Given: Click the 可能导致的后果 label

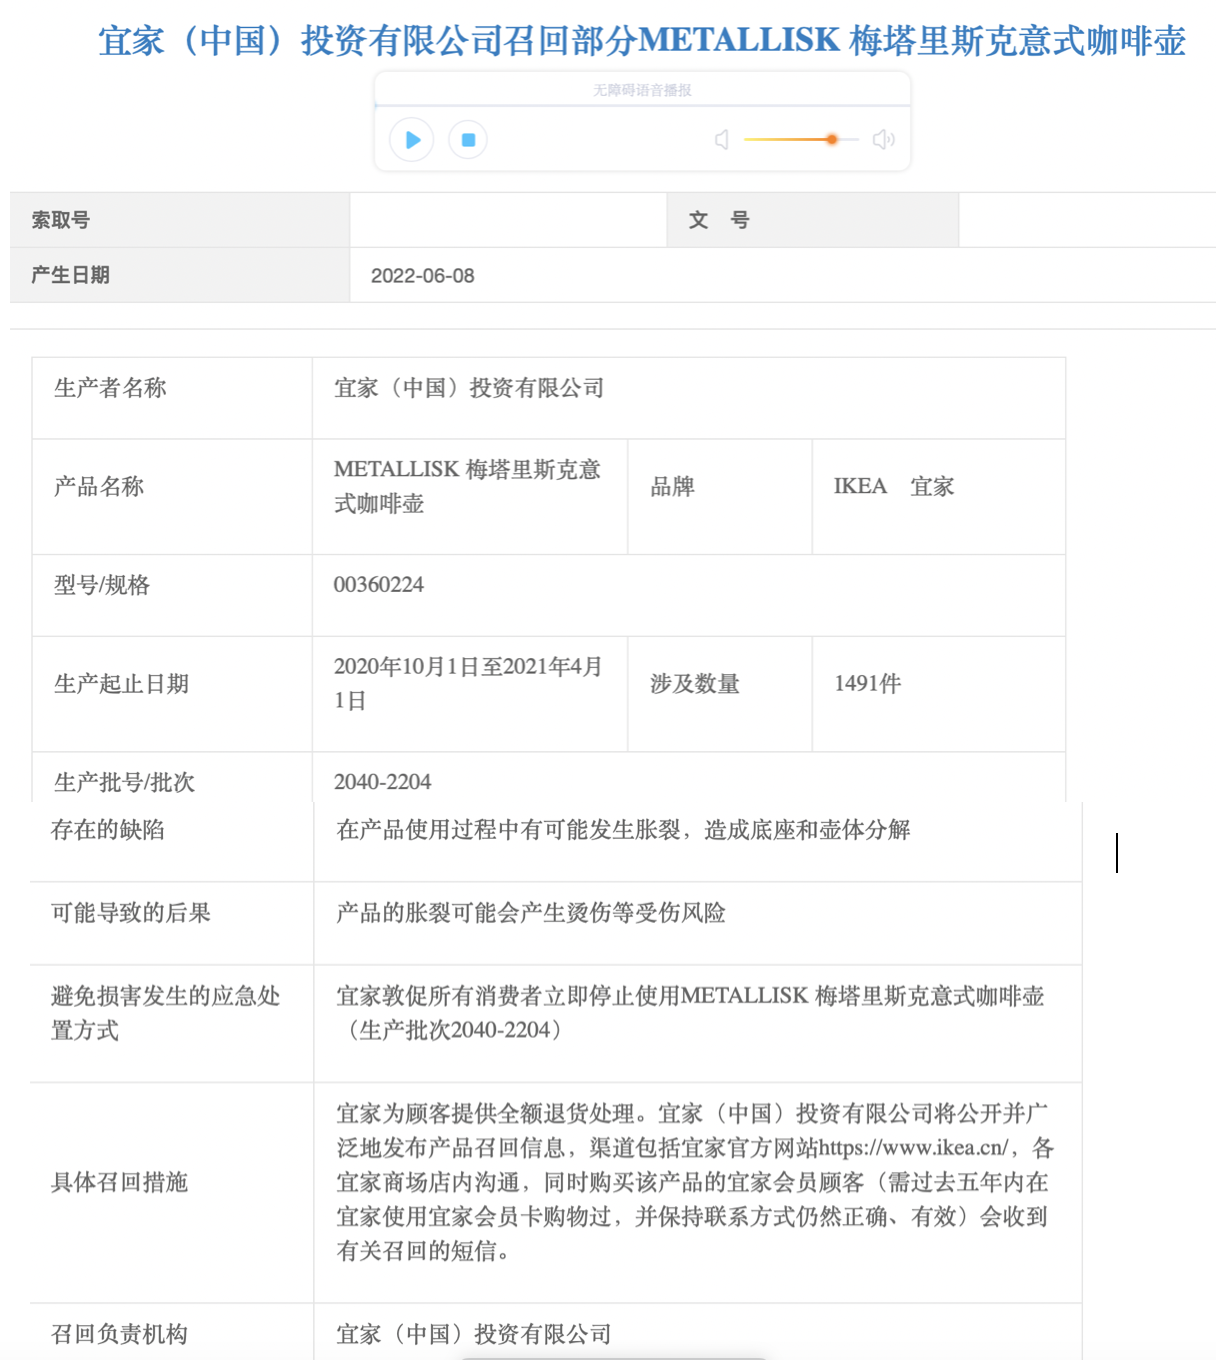Looking at the screenshot, I should click(x=131, y=913).
